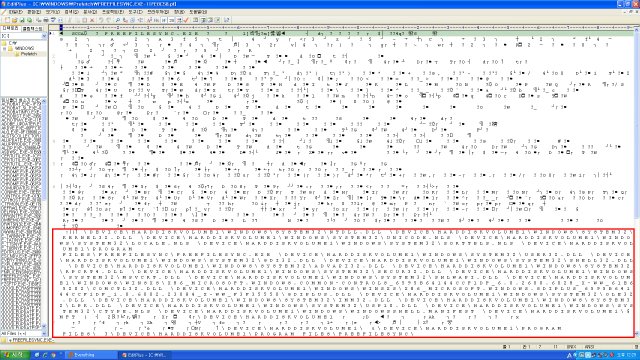Click the Open file folder icon
The height and width of the screenshot is (360, 640).
(x=15, y=20)
